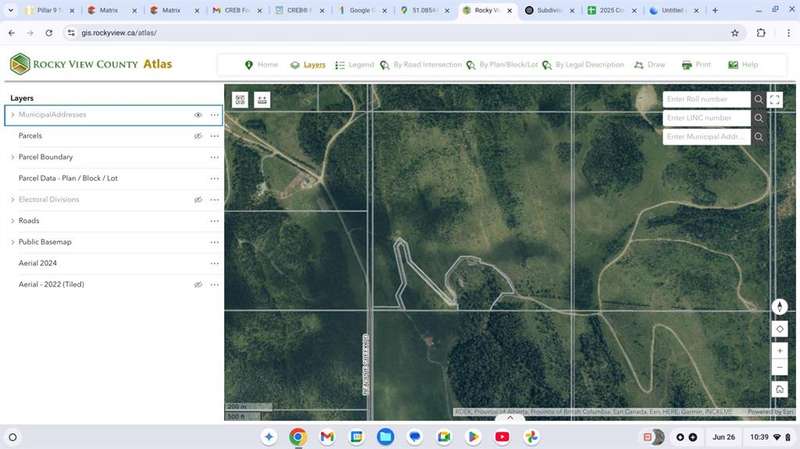Screen dimensions: 800x449
Task: Expand the Parcel Boundary layer group
Action: 13,157
